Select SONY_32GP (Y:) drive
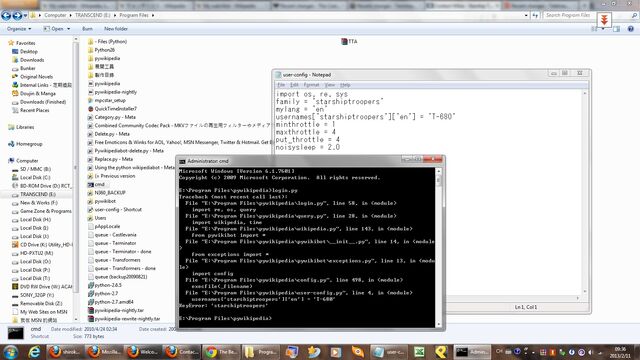This screenshot has width=640, height=360. 33,295
